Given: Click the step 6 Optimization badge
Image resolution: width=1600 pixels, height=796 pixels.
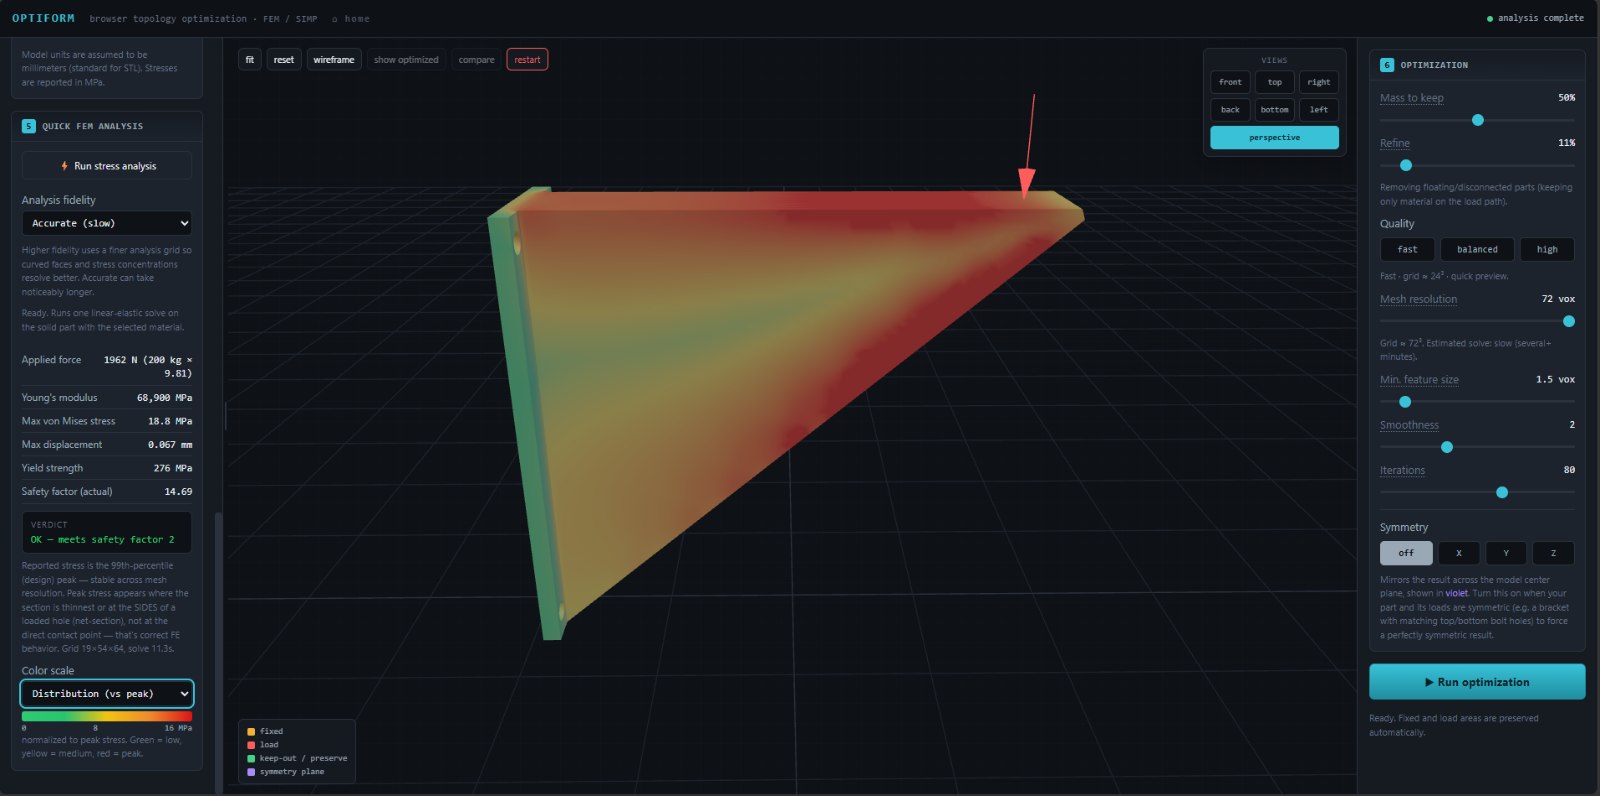Looking at the screenshot, I should pyautogui.click(x=1387, y=65).
